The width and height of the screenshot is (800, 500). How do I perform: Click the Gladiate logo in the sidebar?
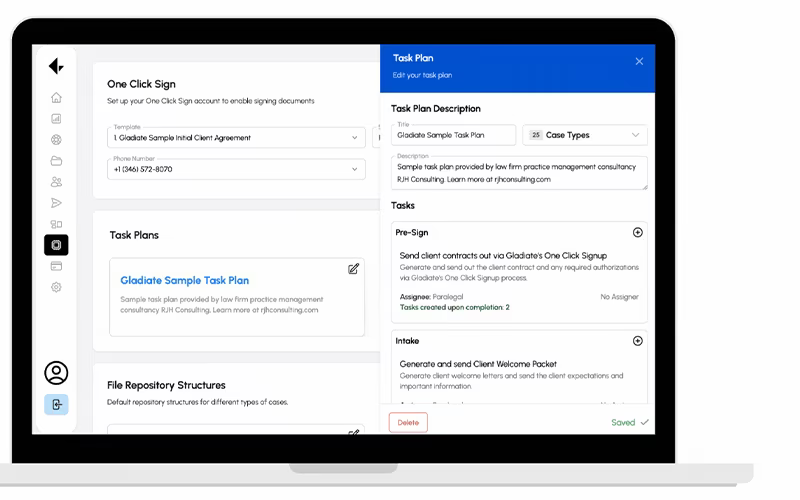tap(56, 66)
